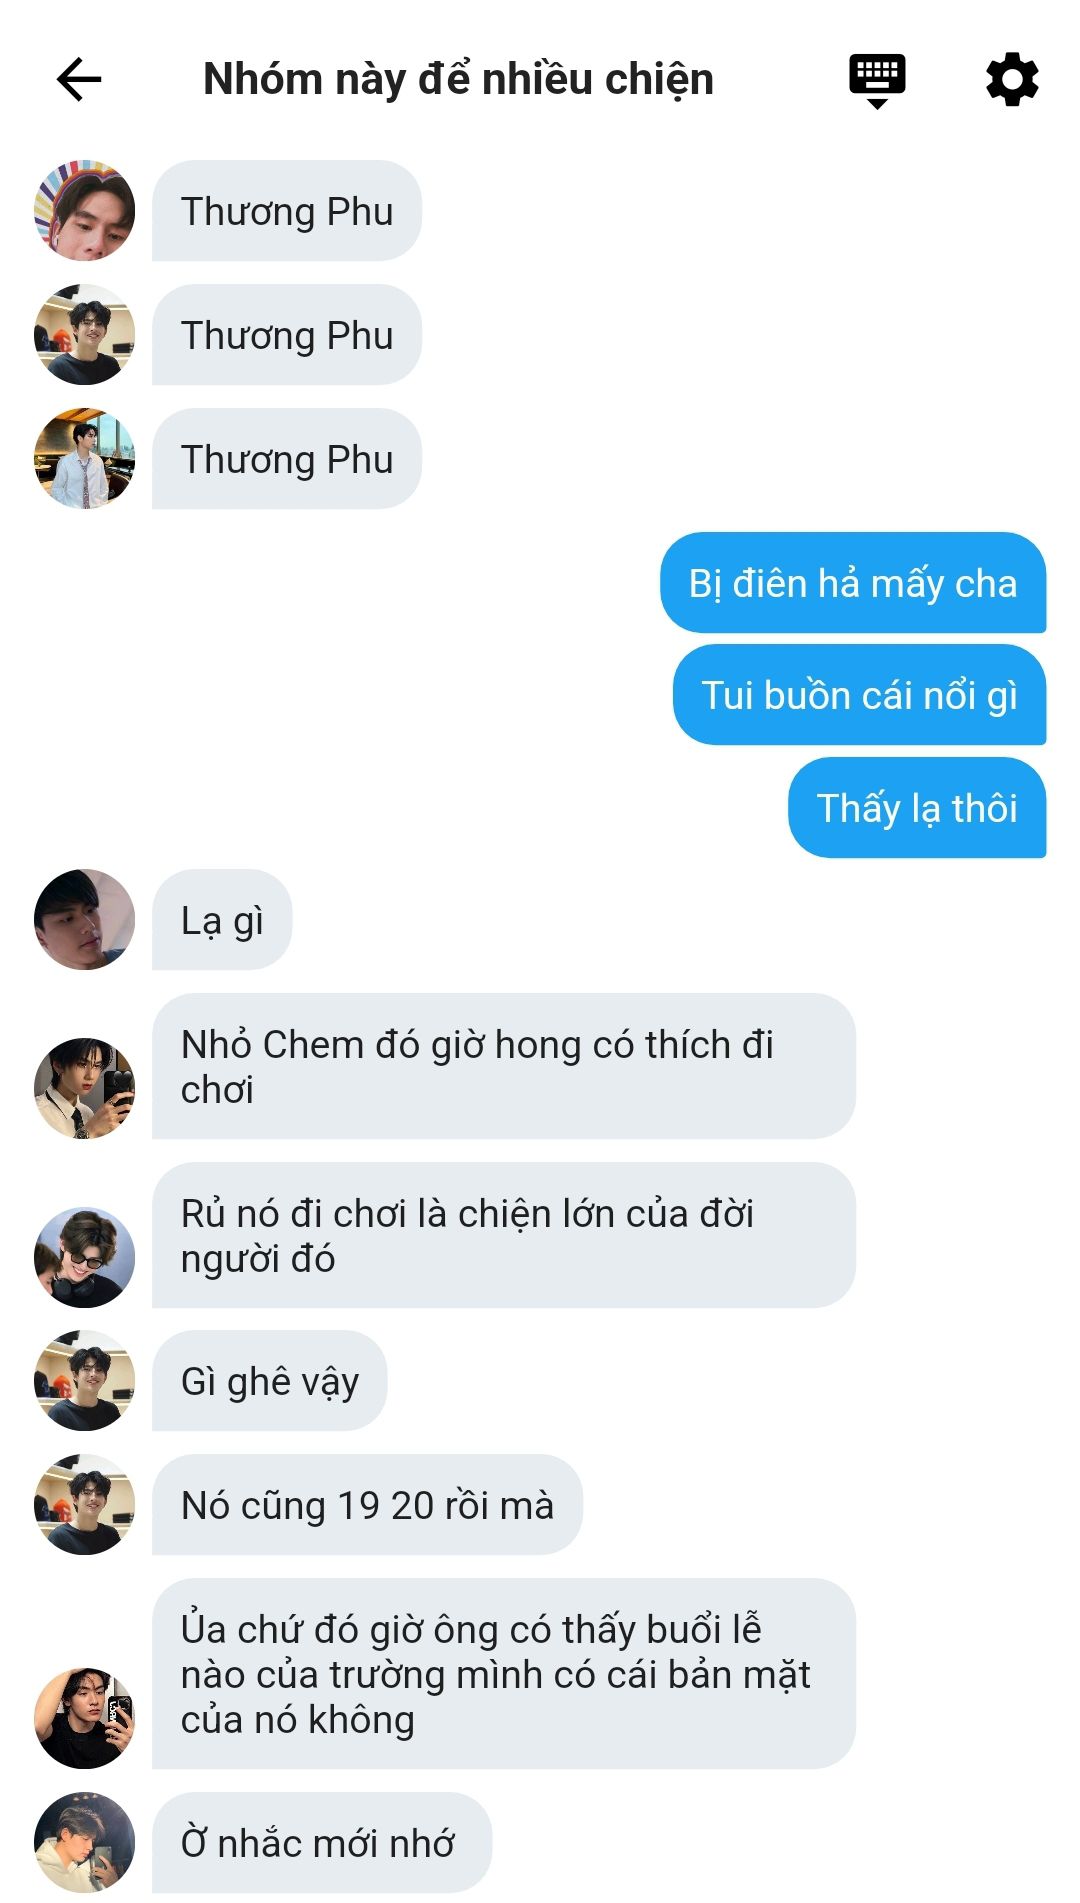Tap the "Thấy lạ thôi" sent message
Image resolution: width=1080 pixels, height=1903 pixels.
917,808
